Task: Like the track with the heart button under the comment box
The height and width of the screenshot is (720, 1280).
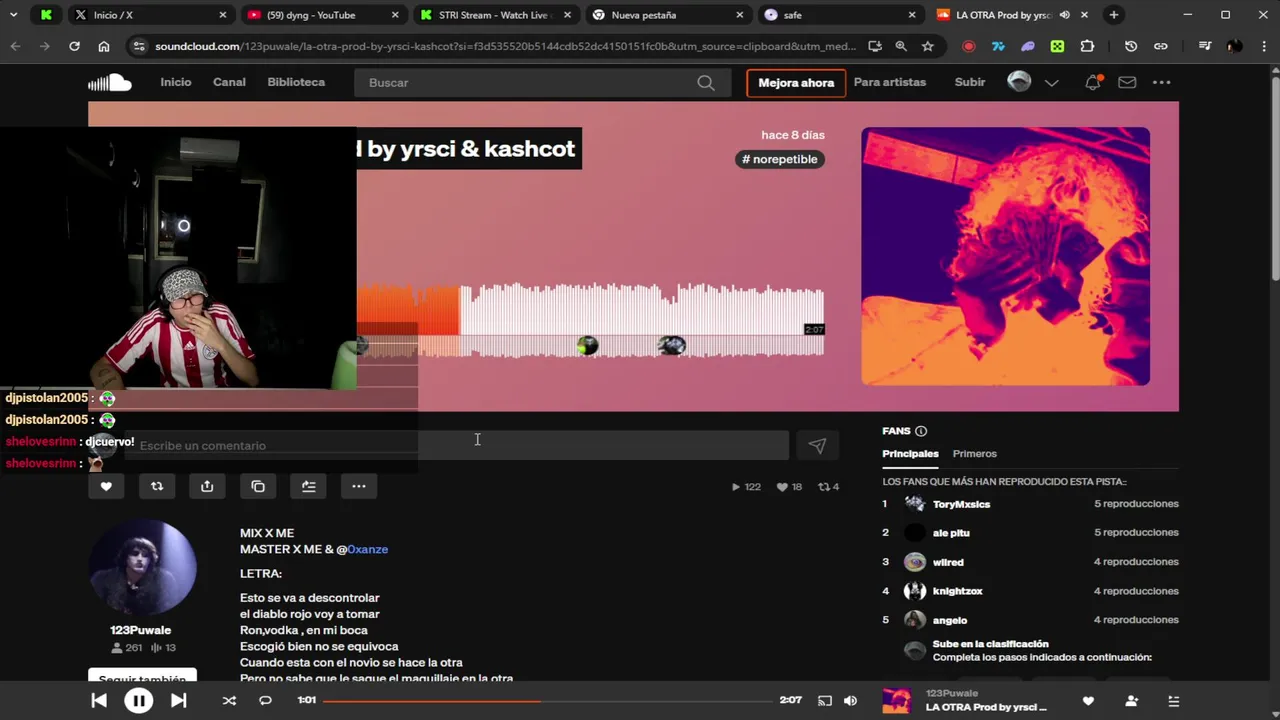Action: 106,486
